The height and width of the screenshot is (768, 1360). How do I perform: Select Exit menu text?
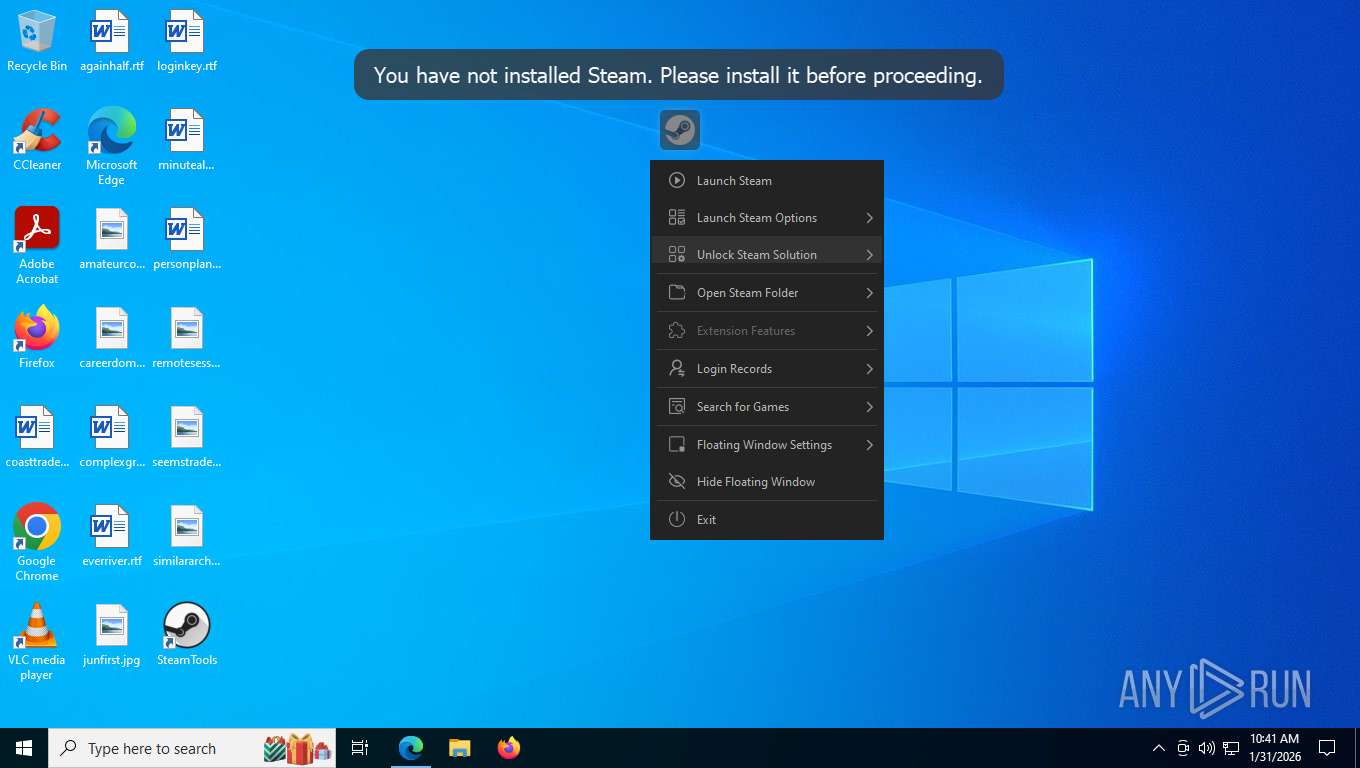tap(706, 520)
